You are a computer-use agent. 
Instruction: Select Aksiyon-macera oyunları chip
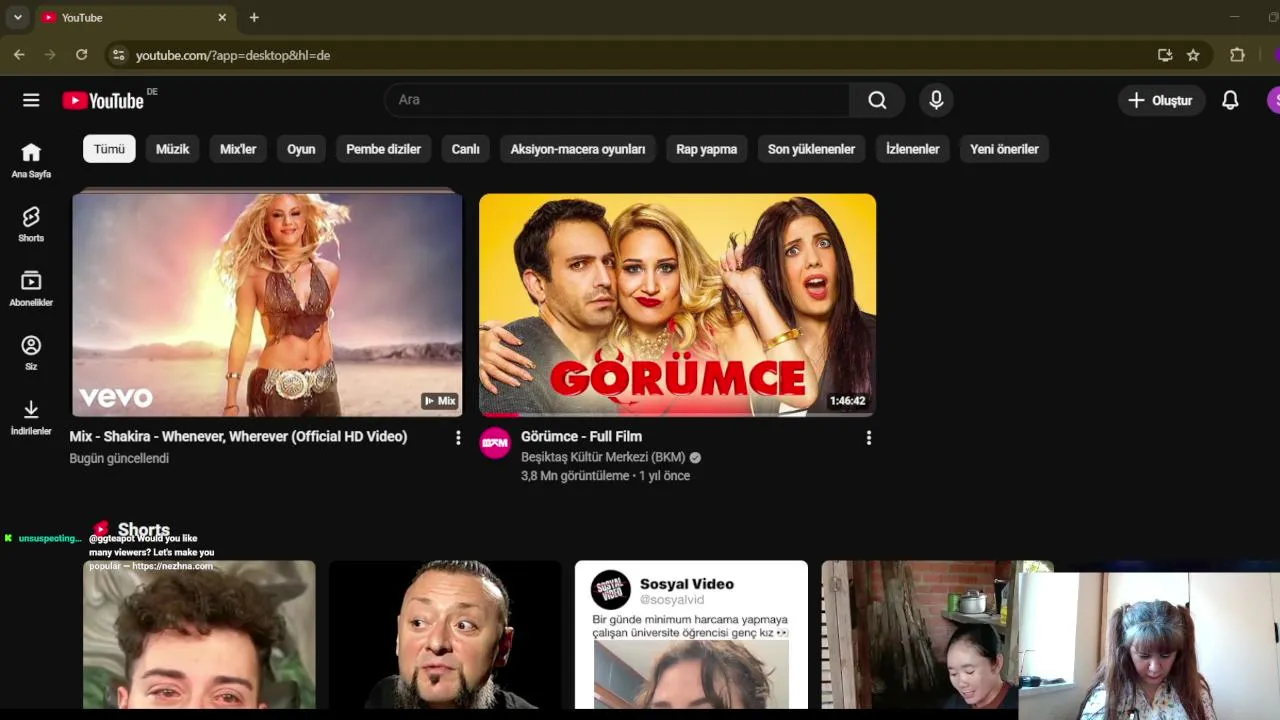coord(578,149)
